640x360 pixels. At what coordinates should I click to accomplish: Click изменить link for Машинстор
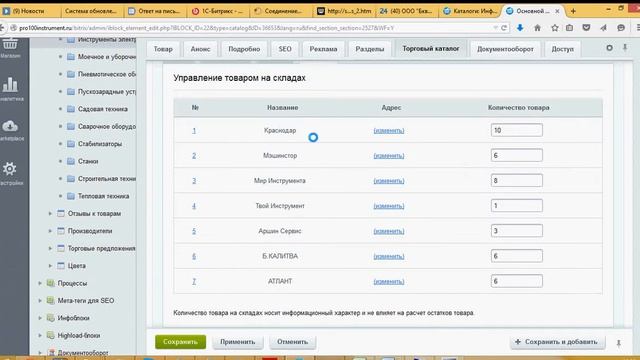(x=389, y=156)
